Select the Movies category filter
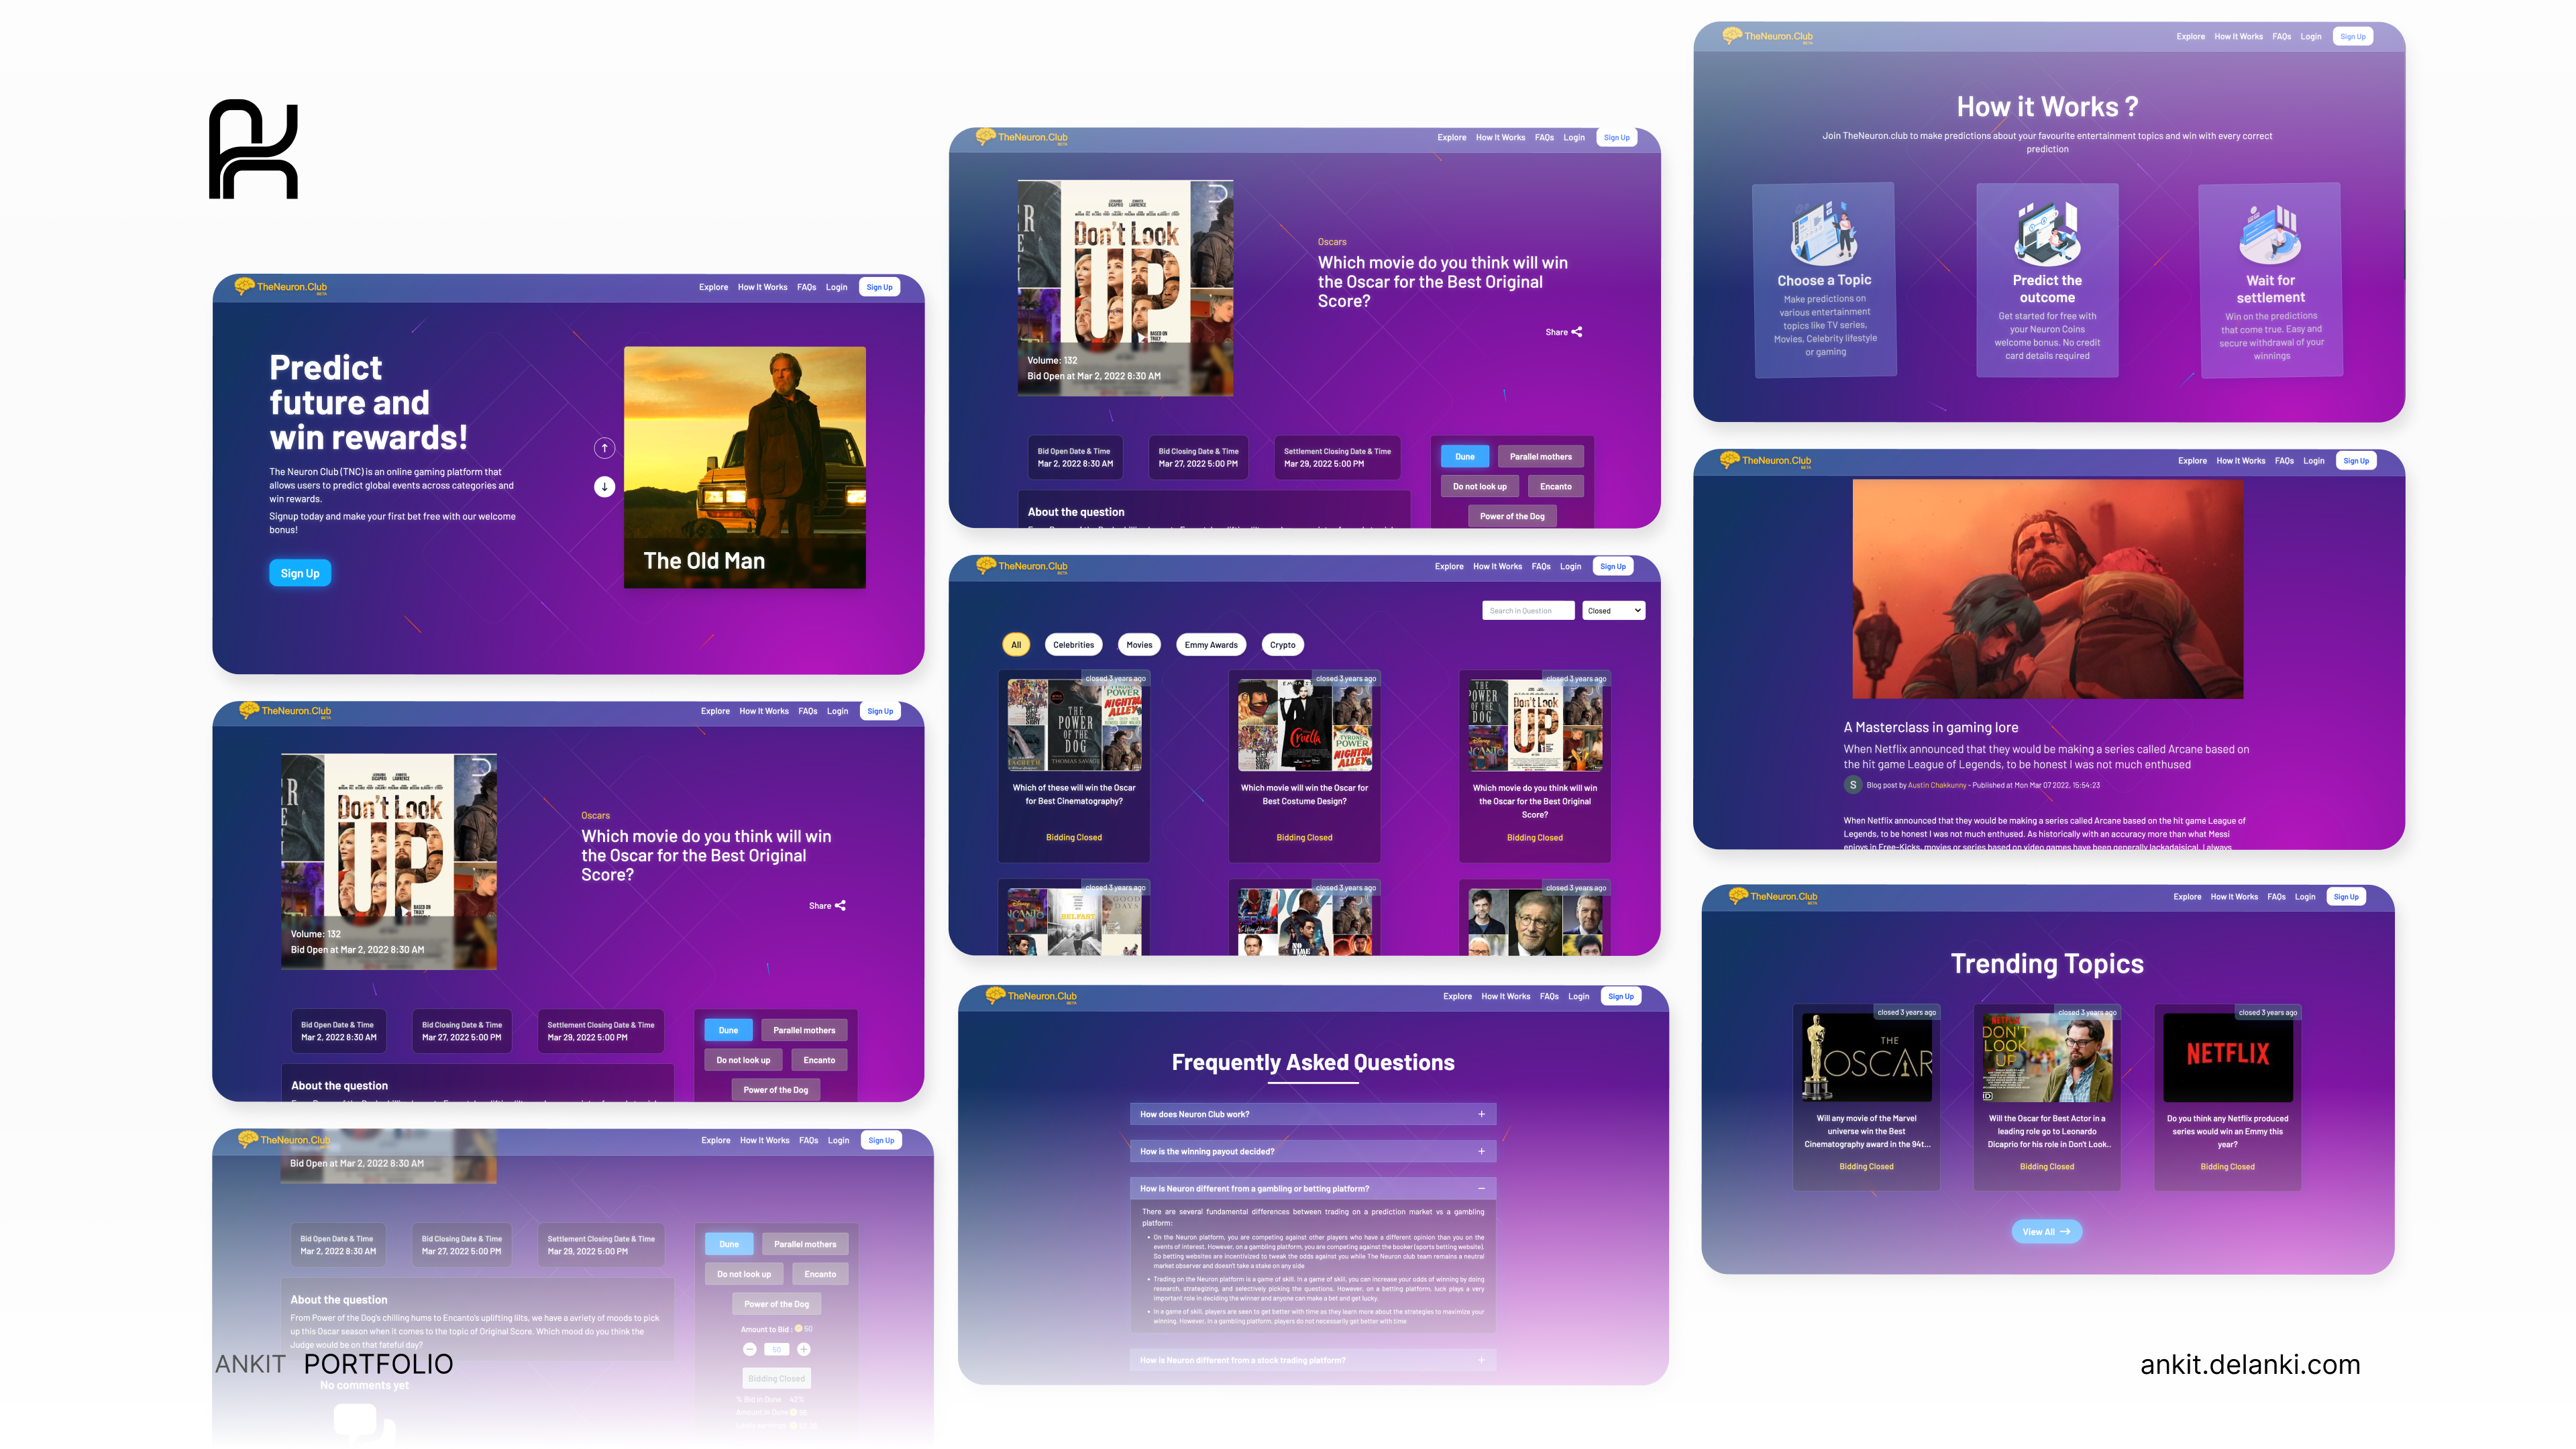This screenshot has height=1449, width=2576. pyautogui.click(x=1139, y=645)
